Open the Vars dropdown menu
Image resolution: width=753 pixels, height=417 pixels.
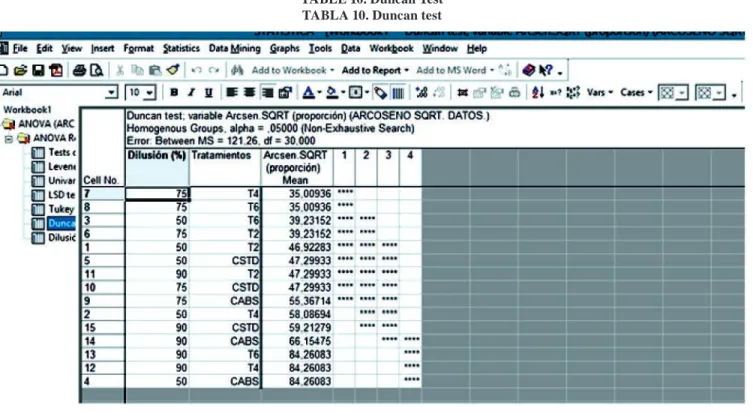(600, 92)
